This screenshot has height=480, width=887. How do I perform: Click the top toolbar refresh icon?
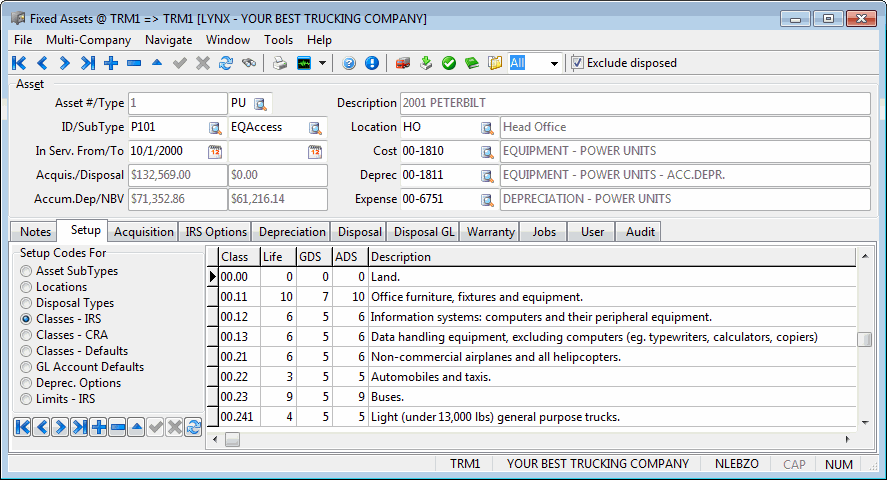click(226, 63)
